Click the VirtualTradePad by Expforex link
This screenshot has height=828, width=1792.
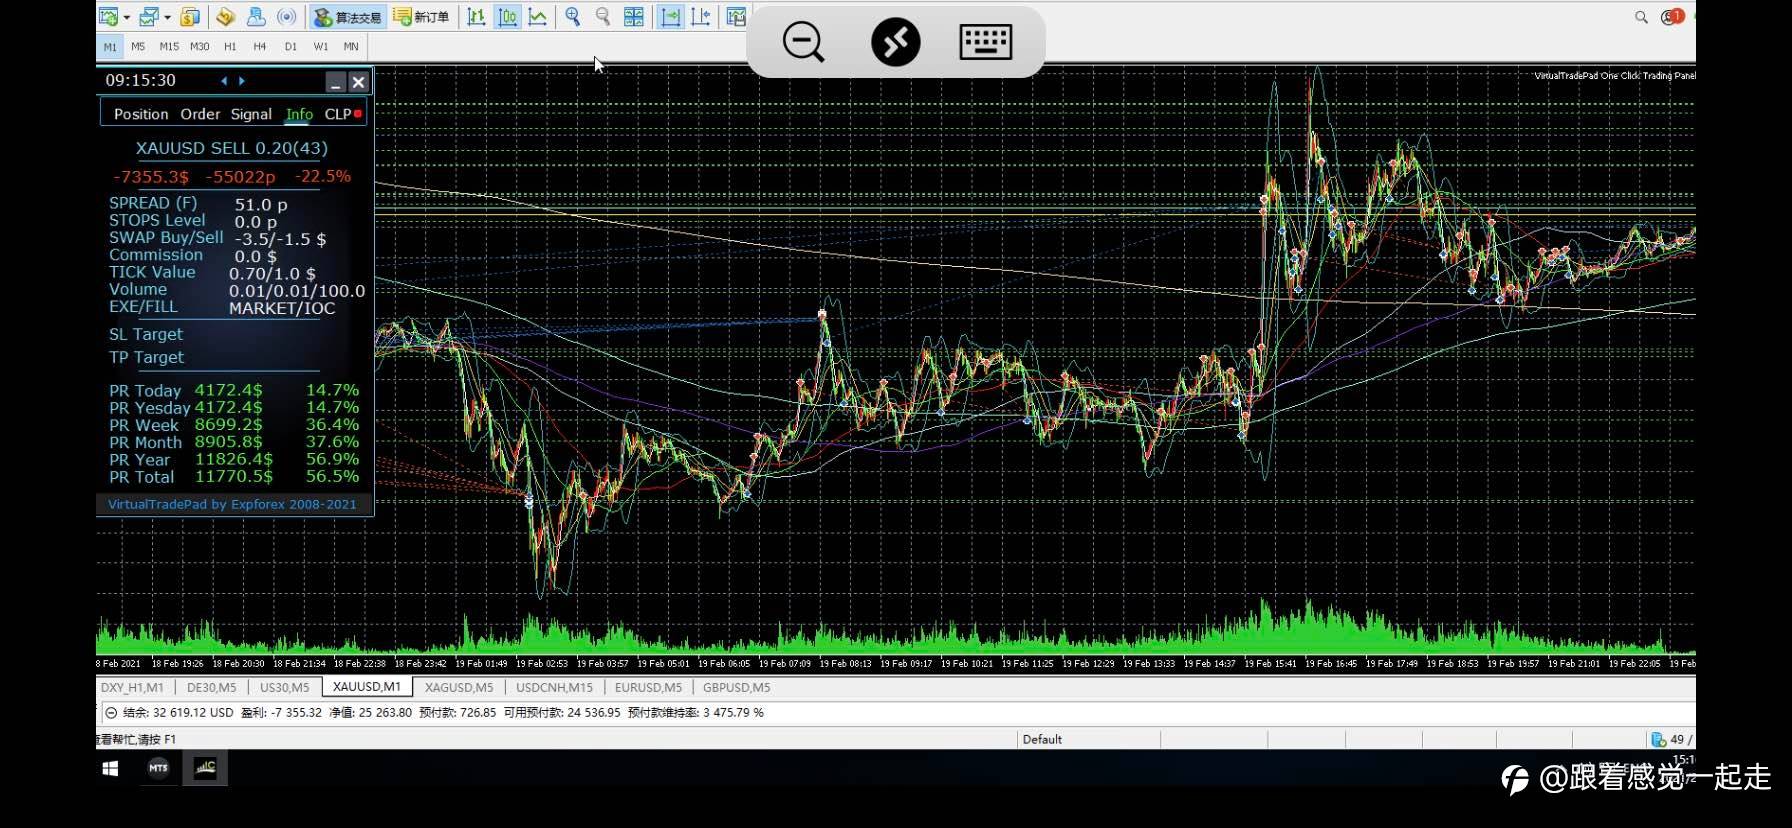pos(232,504)
